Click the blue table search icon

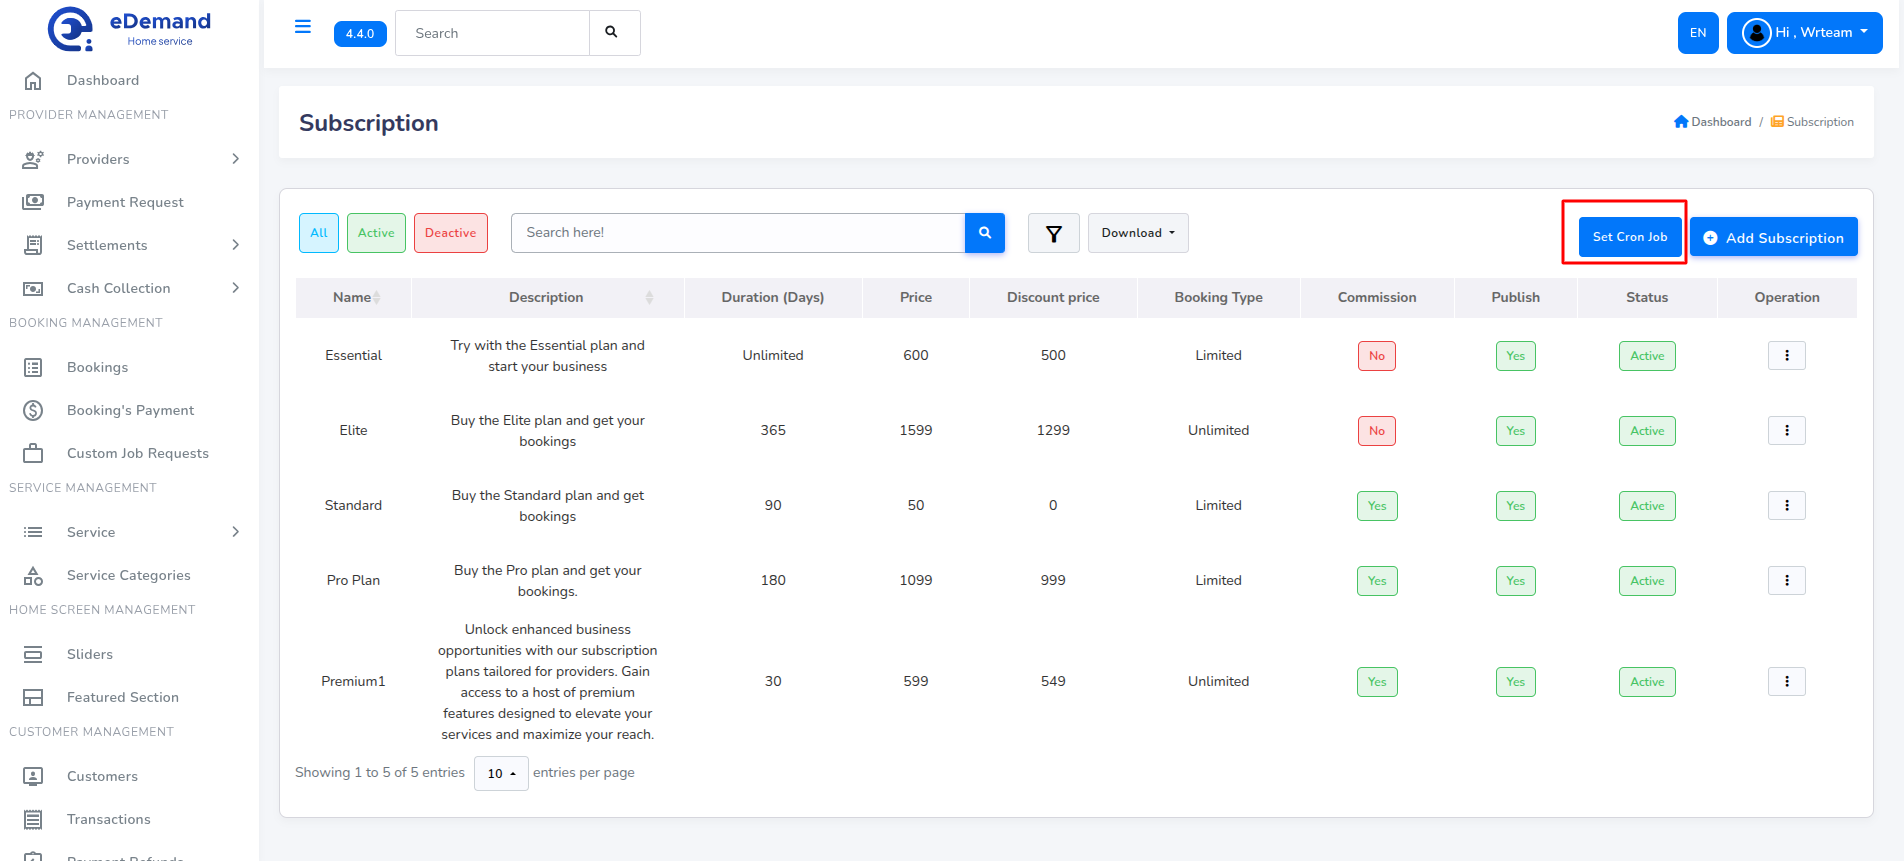[x=985, y=233]
